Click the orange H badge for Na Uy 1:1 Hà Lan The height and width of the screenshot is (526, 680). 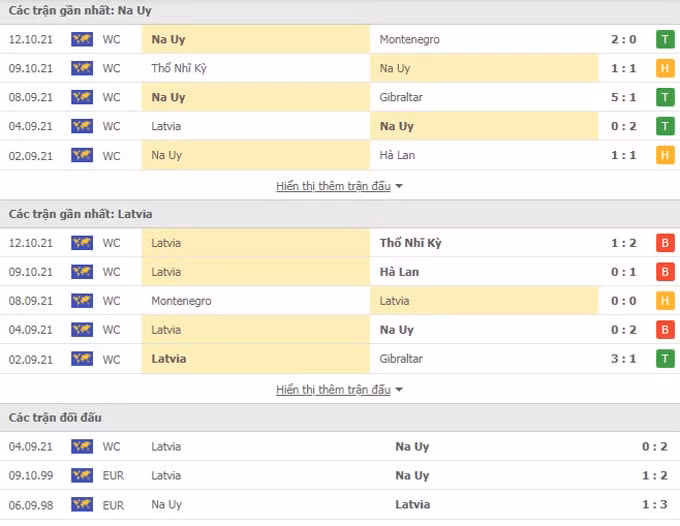665,155
